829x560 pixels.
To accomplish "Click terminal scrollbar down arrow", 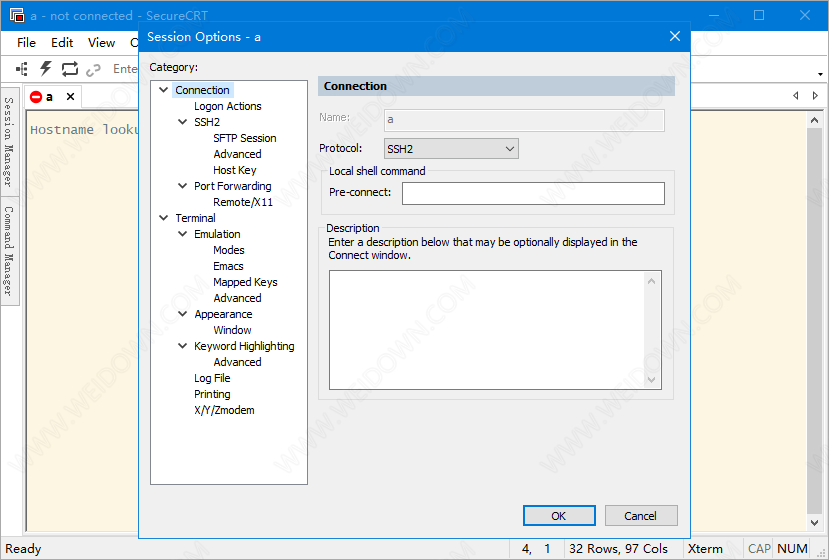I will 814,523.
